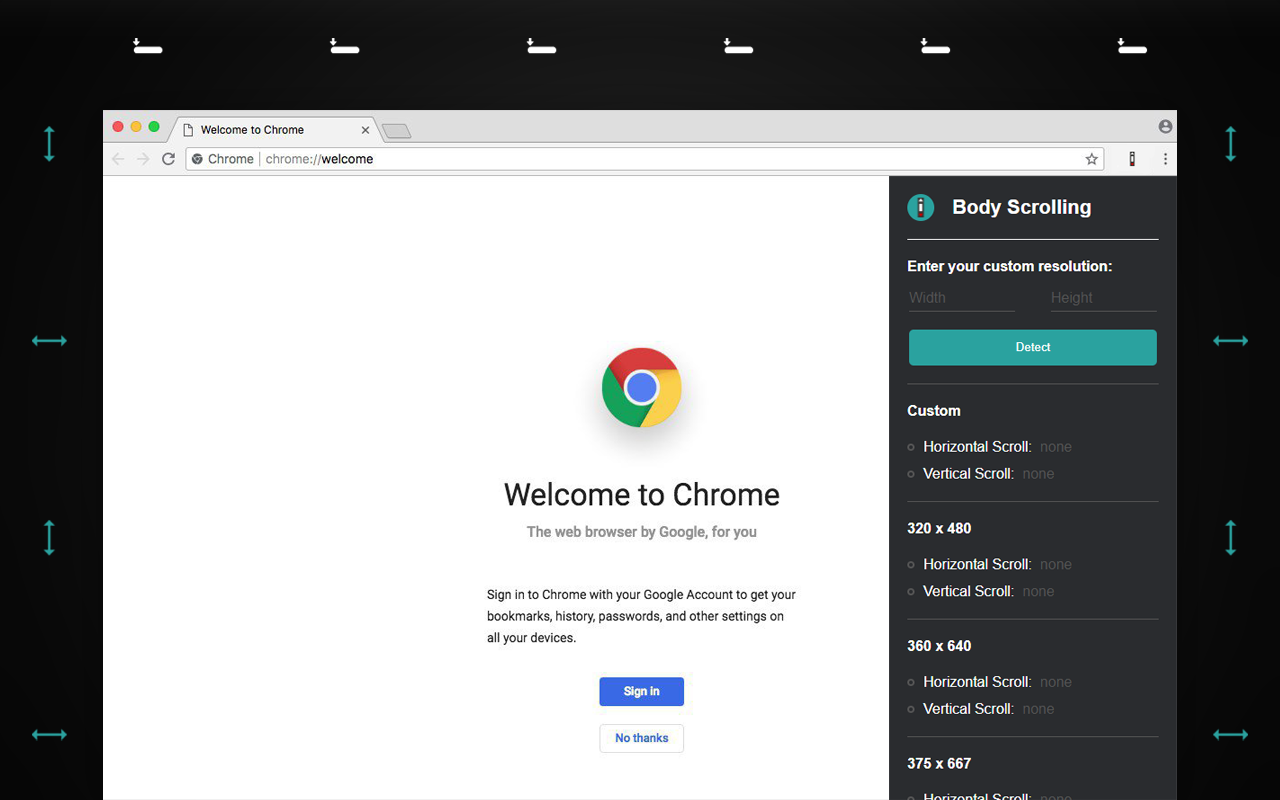This screenshot has height=800, width=1280.
Task: Click the Body Scrolling heading
Action: coord(1022,207)
